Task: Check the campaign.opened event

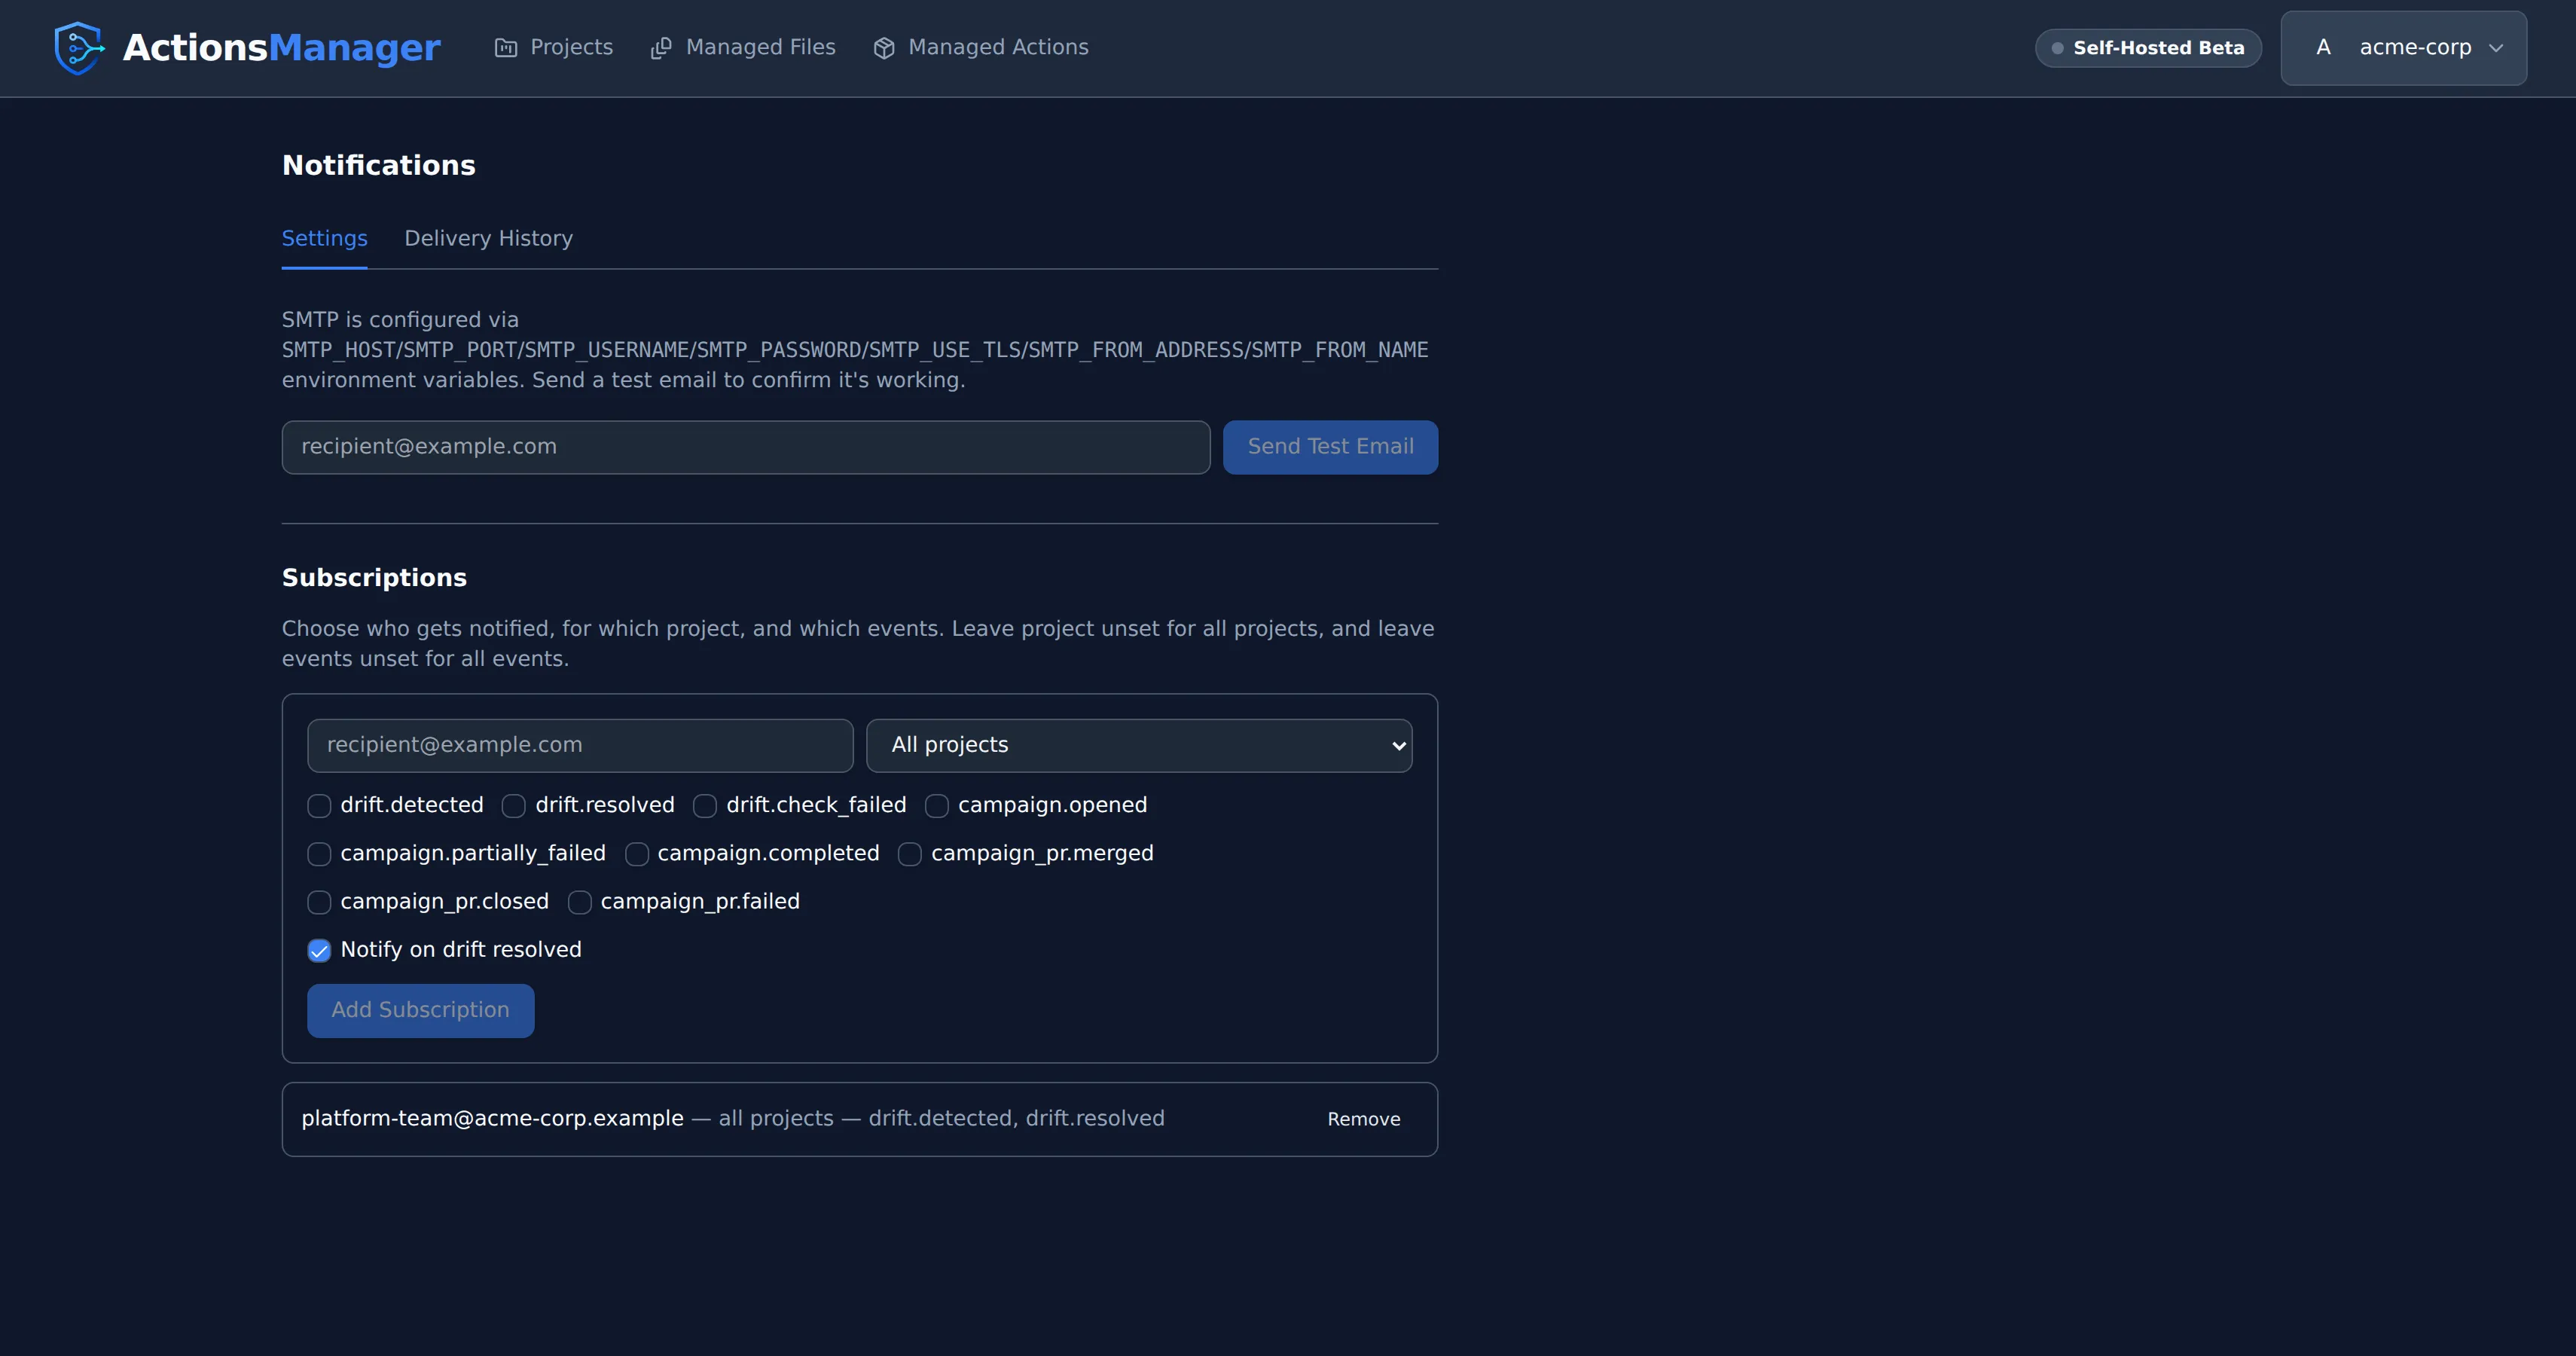Action: pyautogui.click(x=937, y=806)
